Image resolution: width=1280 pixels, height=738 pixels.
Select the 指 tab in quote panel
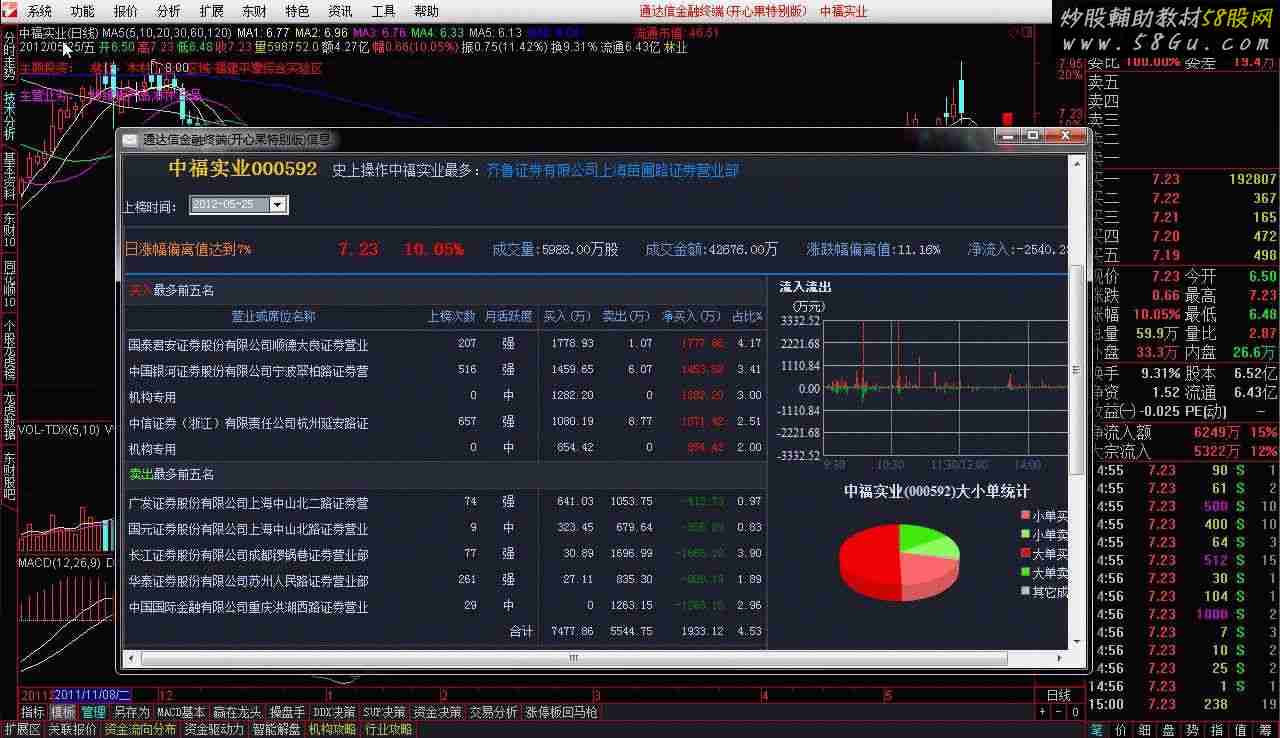coord(1217,729)
